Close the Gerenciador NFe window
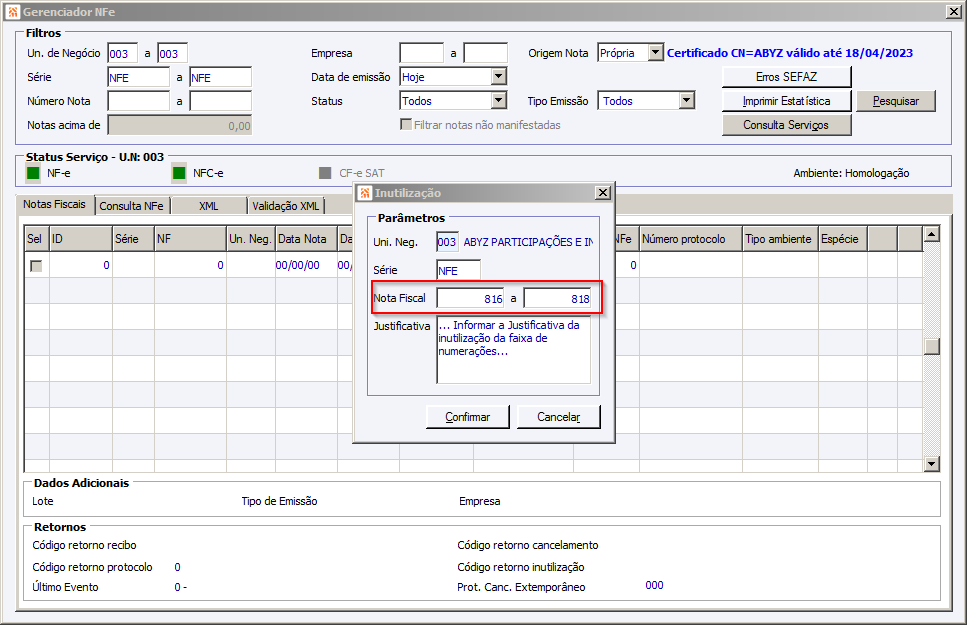Viewport: 967px width, 625px height. [x=953, y=12]
